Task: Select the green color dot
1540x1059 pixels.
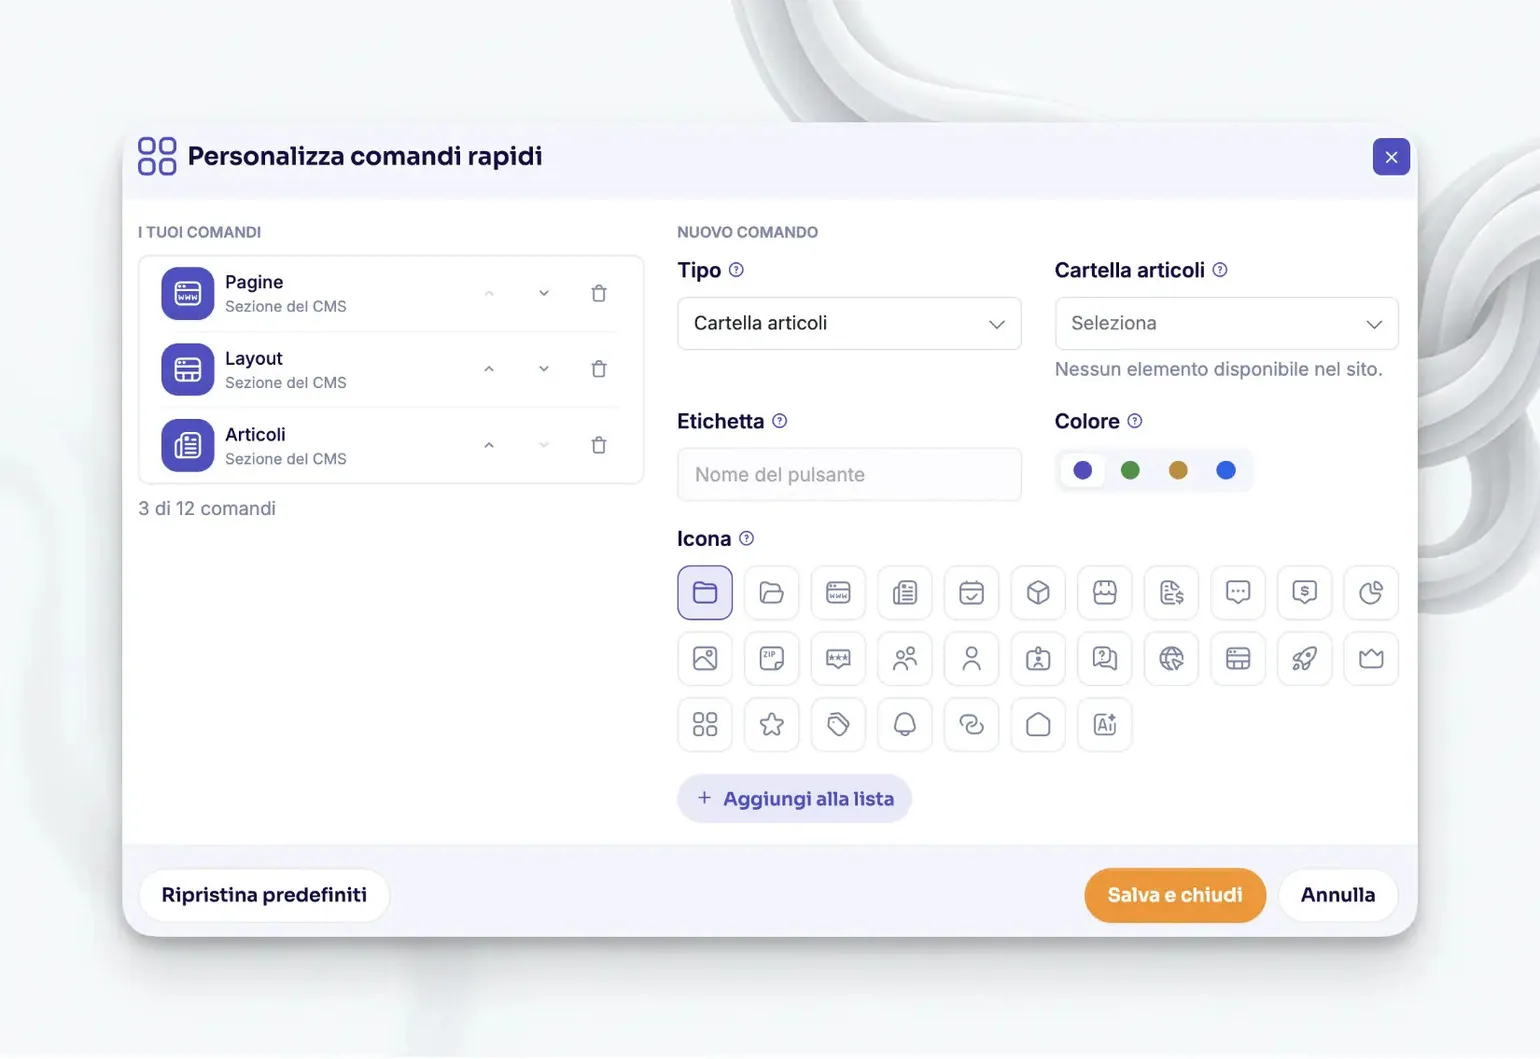Action: pos(1130,470)
